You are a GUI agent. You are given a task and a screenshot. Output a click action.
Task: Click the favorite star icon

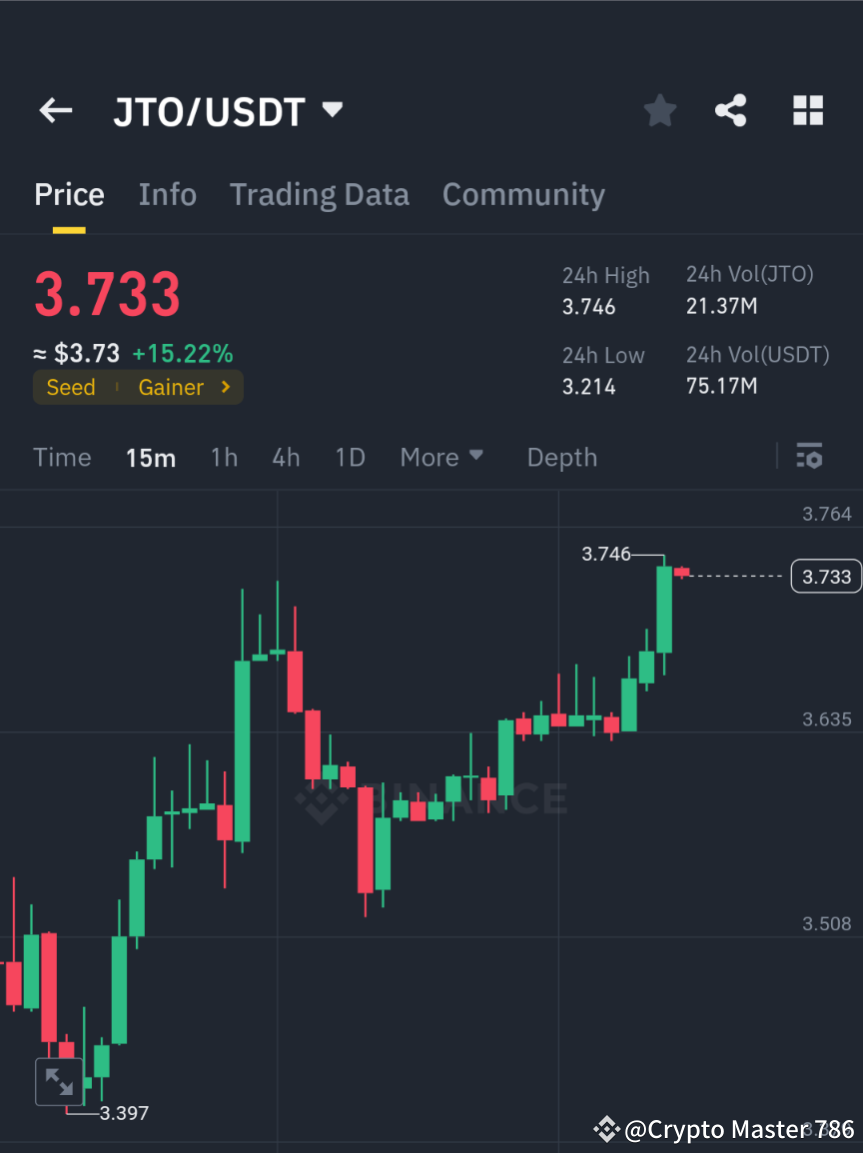click(x=659, y=111)
